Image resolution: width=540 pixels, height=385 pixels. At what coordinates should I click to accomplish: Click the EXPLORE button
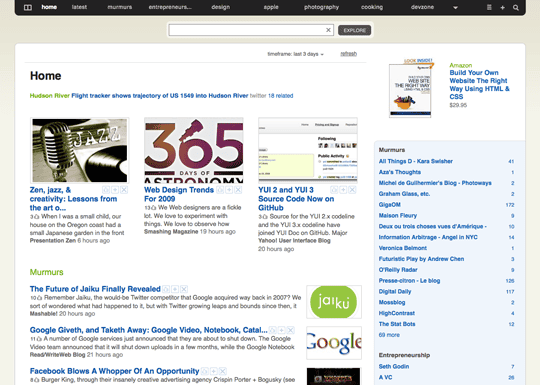tap(354, 30)
